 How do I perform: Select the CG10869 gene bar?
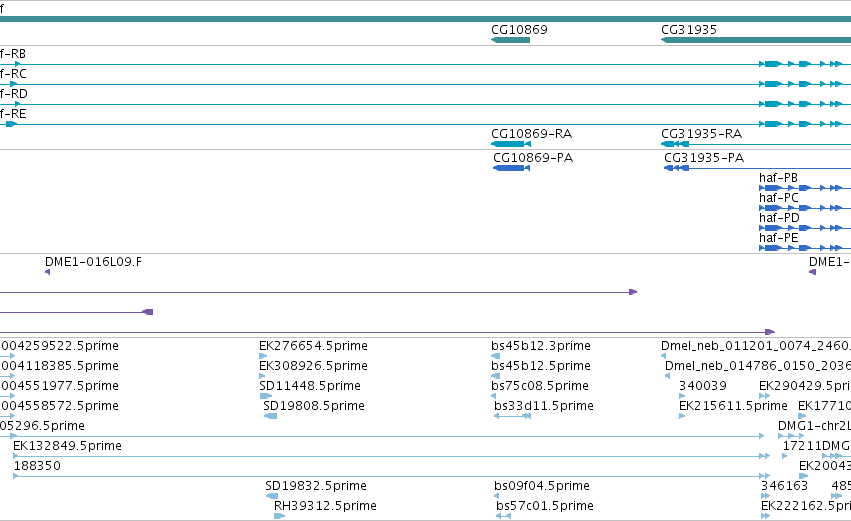pos(510,40)
